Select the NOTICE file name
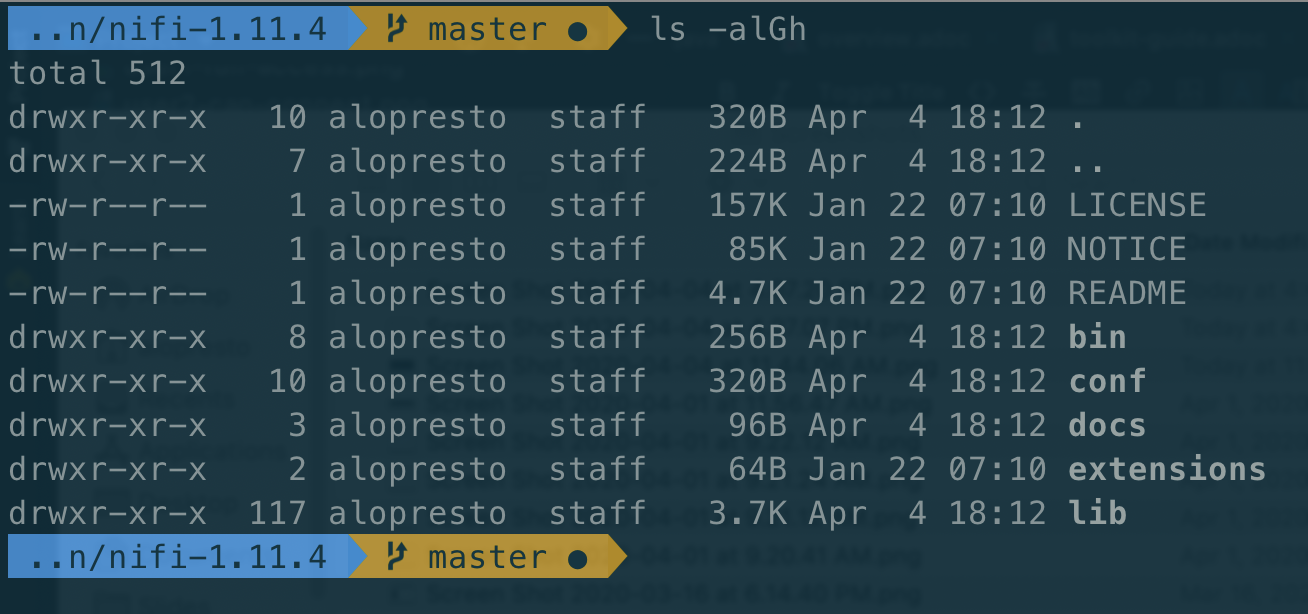 click(x=1127, y=249)
